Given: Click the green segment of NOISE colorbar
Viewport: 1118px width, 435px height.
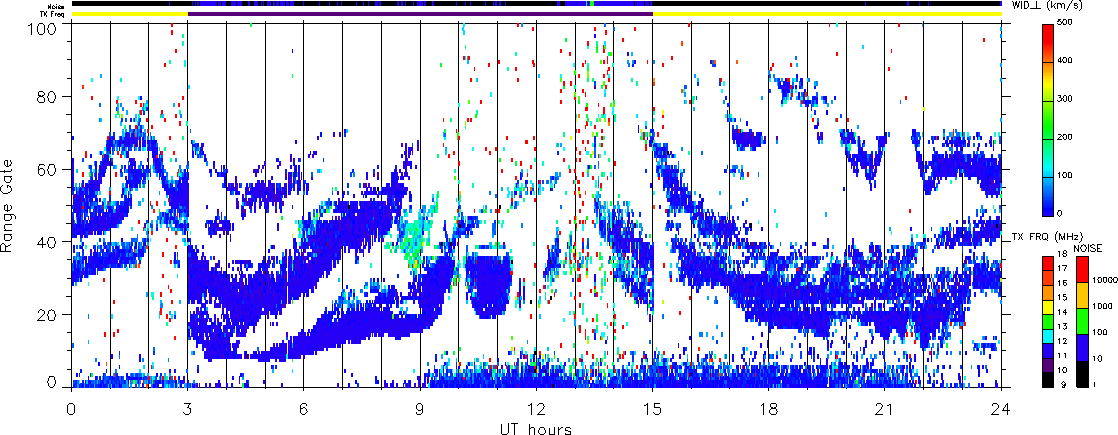Looking at the screenshot, I should coord(1082,322).
